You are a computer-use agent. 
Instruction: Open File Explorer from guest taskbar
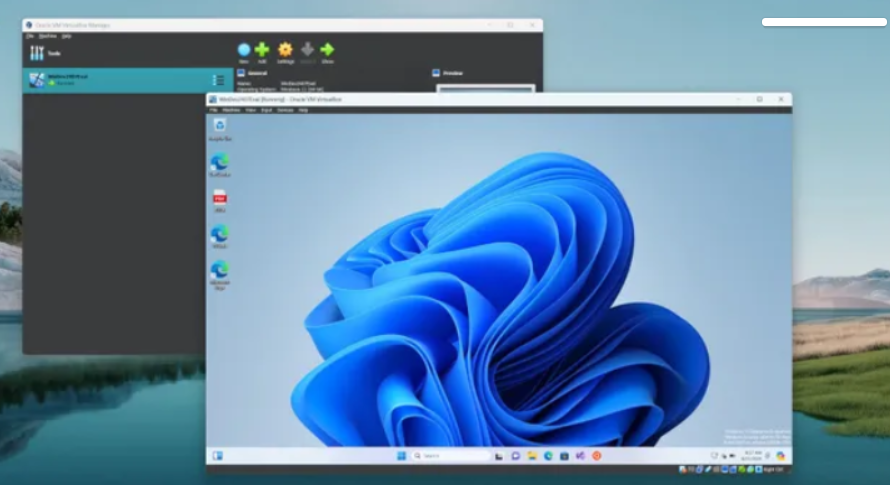532,455
